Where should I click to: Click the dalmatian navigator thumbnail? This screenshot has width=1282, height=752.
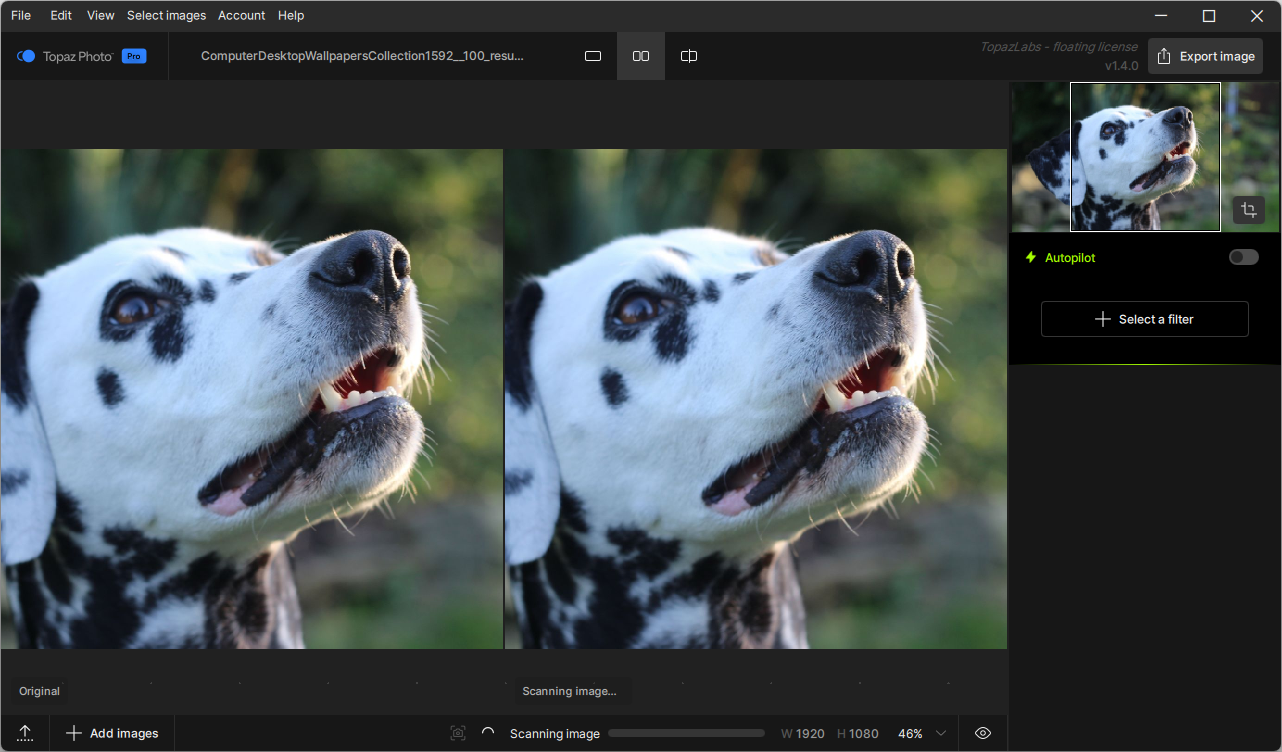(1145, 157)
